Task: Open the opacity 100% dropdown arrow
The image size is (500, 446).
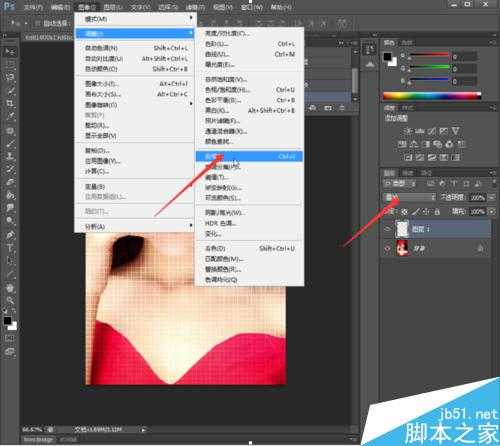Action: [x=492, y=197]
